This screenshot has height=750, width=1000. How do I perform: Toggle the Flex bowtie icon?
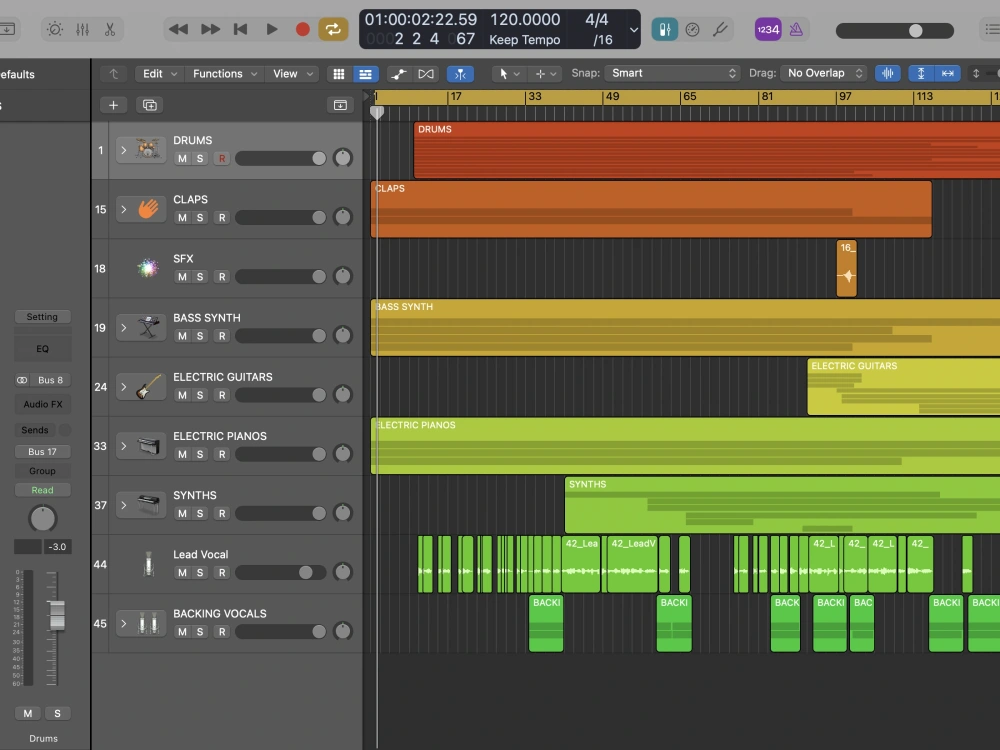[425, 74]
